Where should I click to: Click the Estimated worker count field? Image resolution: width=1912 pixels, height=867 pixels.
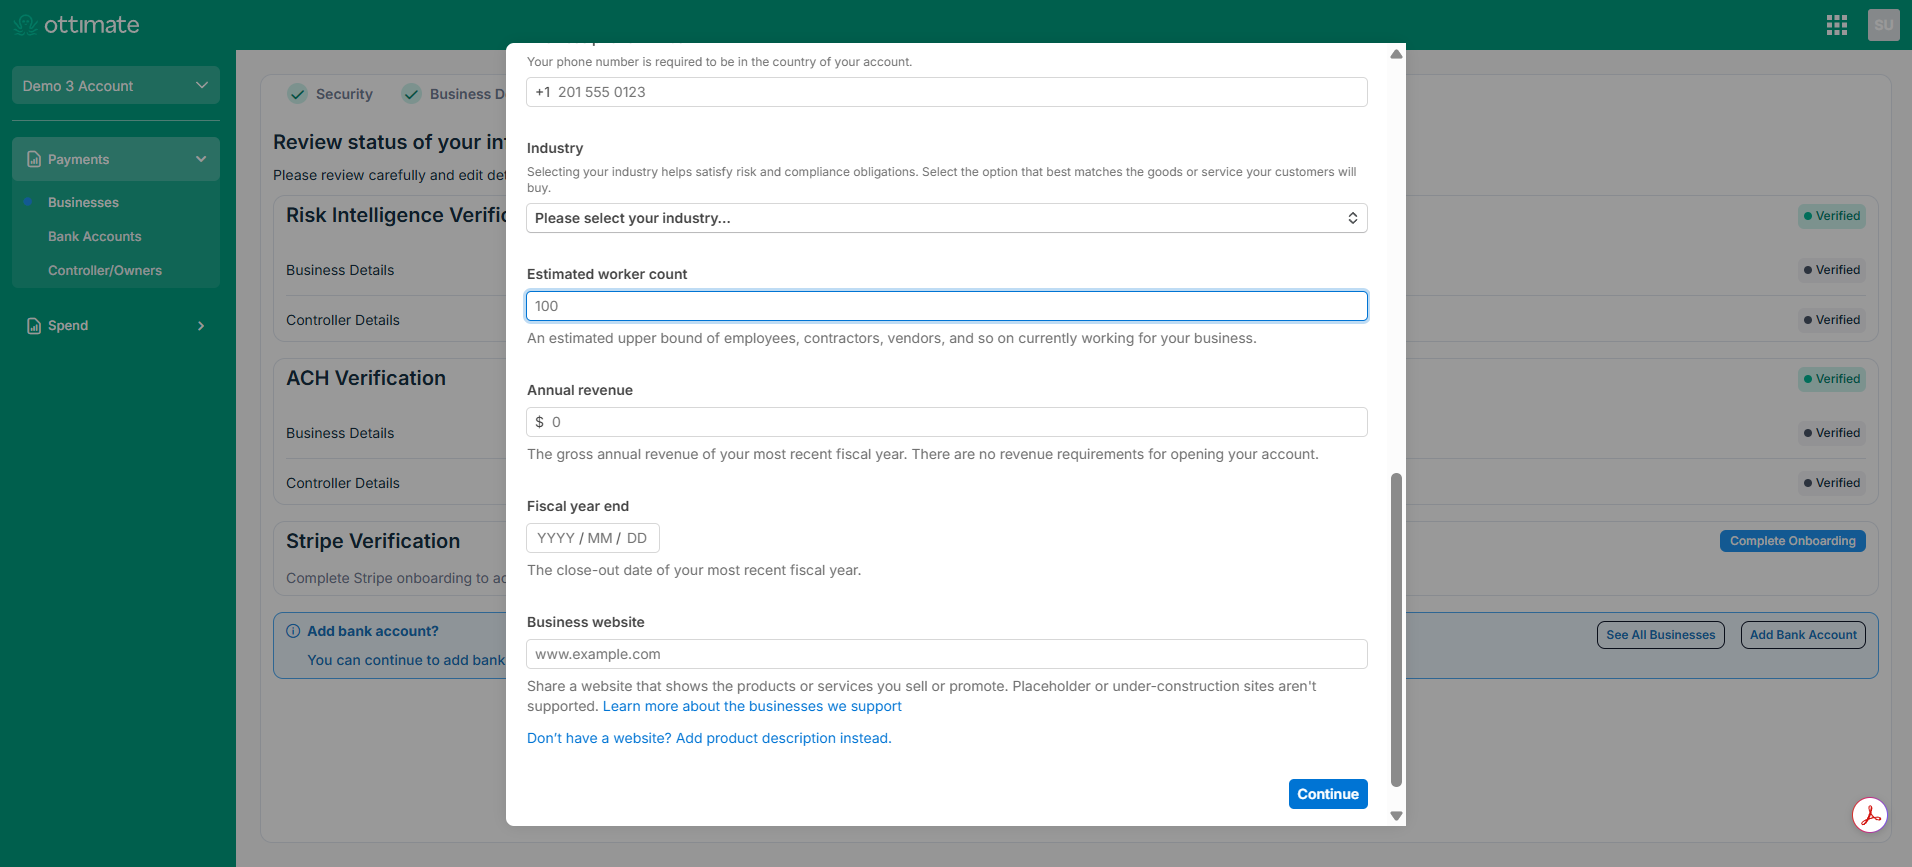click(x=946, y=306)
